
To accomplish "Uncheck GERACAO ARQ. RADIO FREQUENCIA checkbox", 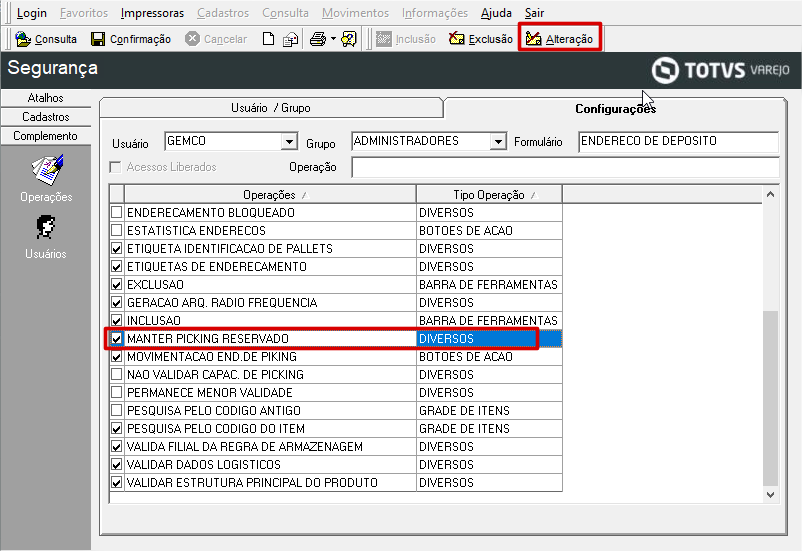I will click(117, 302).
